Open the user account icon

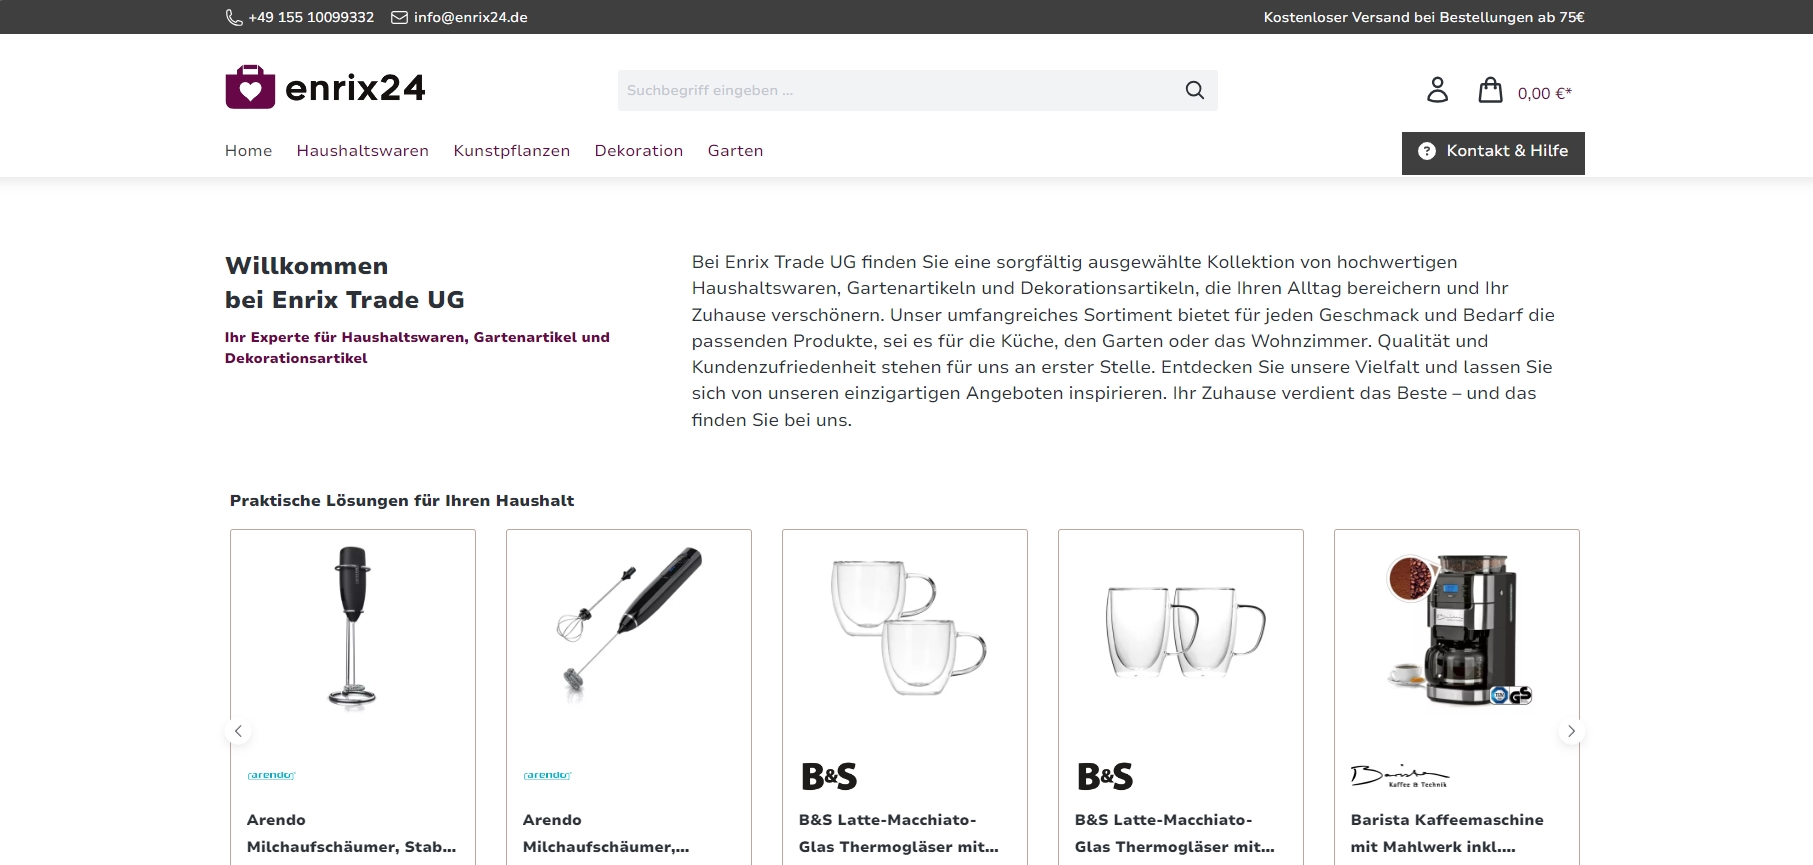coord(1437,90)
